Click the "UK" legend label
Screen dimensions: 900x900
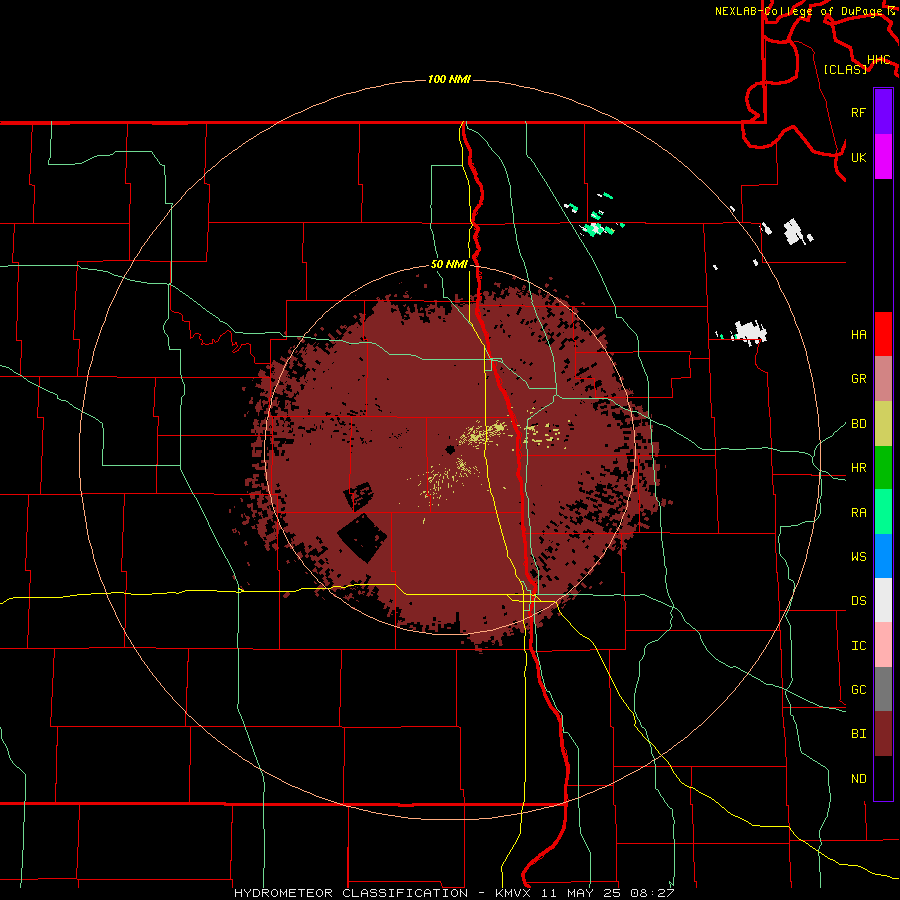(x=858, y=158)
